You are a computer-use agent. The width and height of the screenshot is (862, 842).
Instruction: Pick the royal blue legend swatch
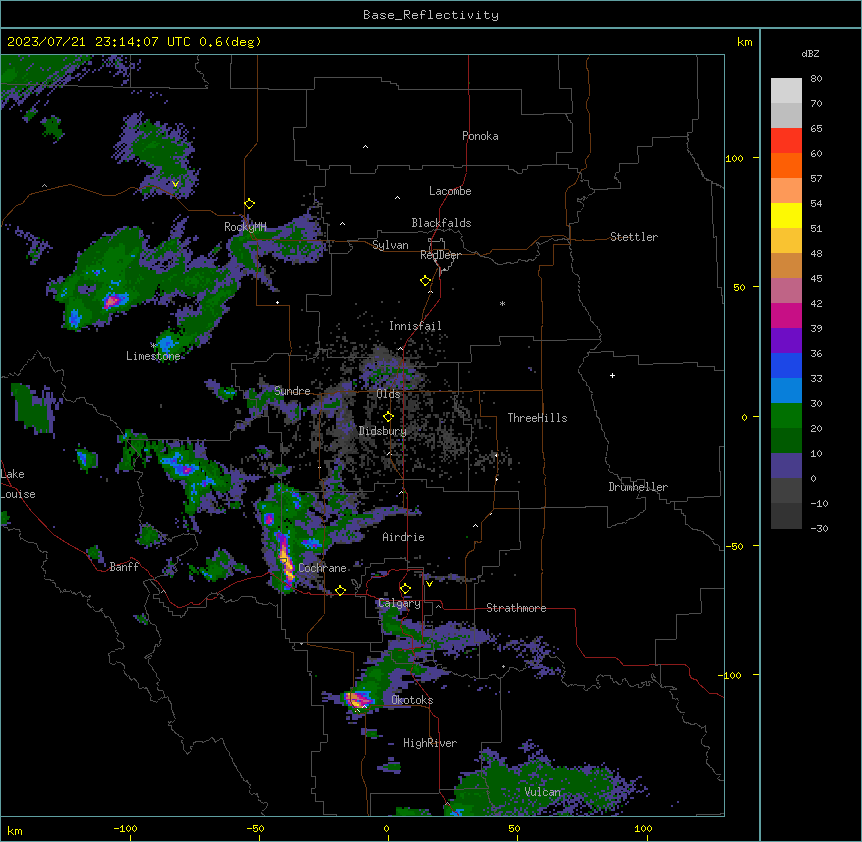[786, 365]
